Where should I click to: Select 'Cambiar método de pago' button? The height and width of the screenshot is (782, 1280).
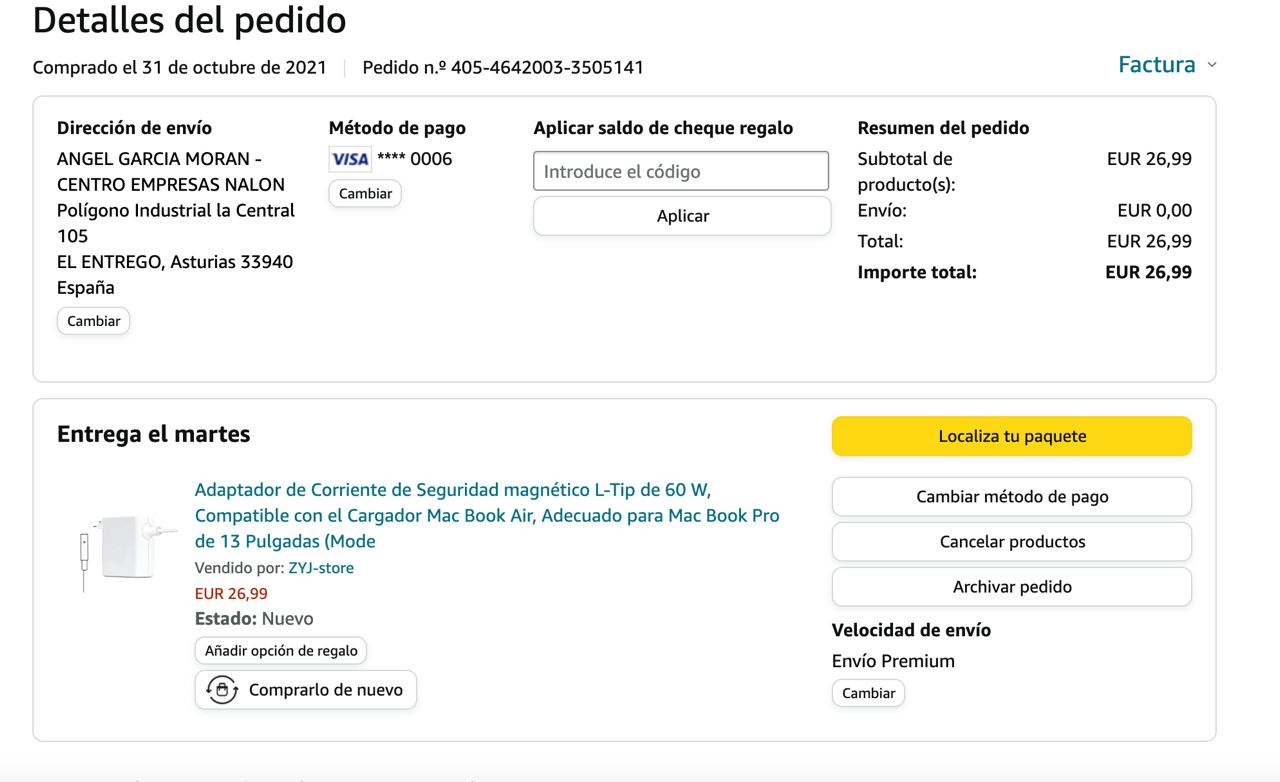coord(1011,497)
